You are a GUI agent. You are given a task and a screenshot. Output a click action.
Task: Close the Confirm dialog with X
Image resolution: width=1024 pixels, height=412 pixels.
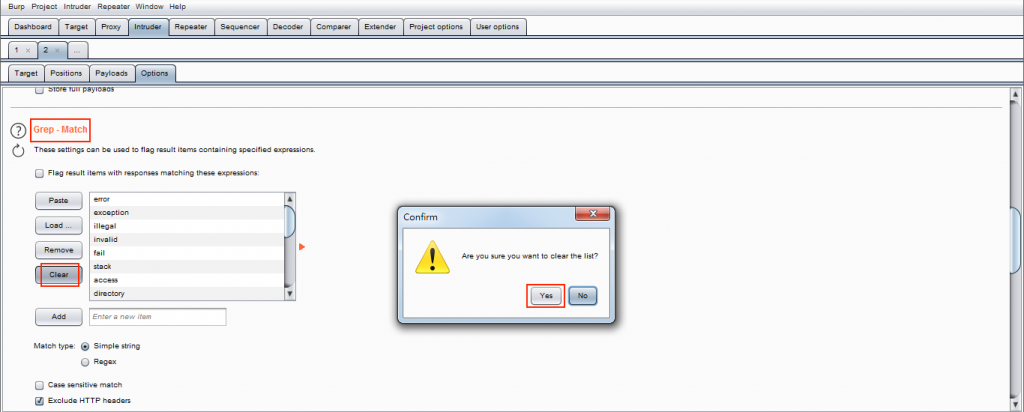point(592,214)
